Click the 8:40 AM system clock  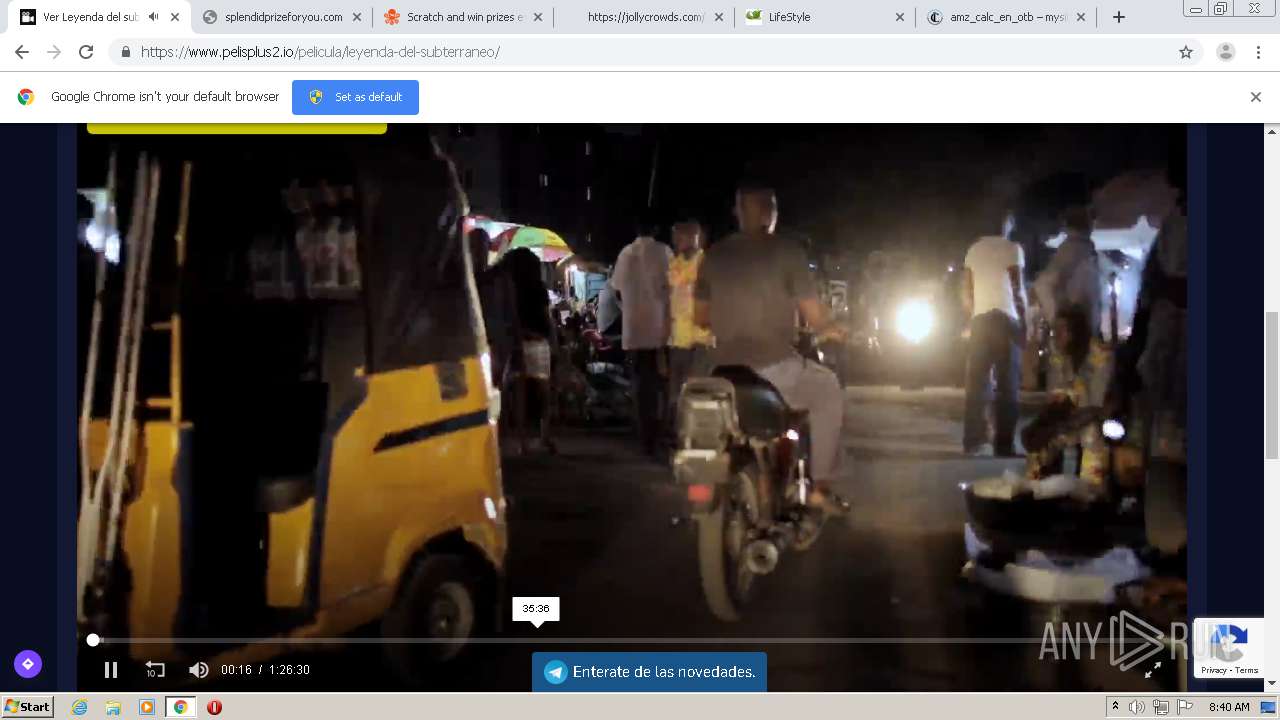(x=1229, y=707)
